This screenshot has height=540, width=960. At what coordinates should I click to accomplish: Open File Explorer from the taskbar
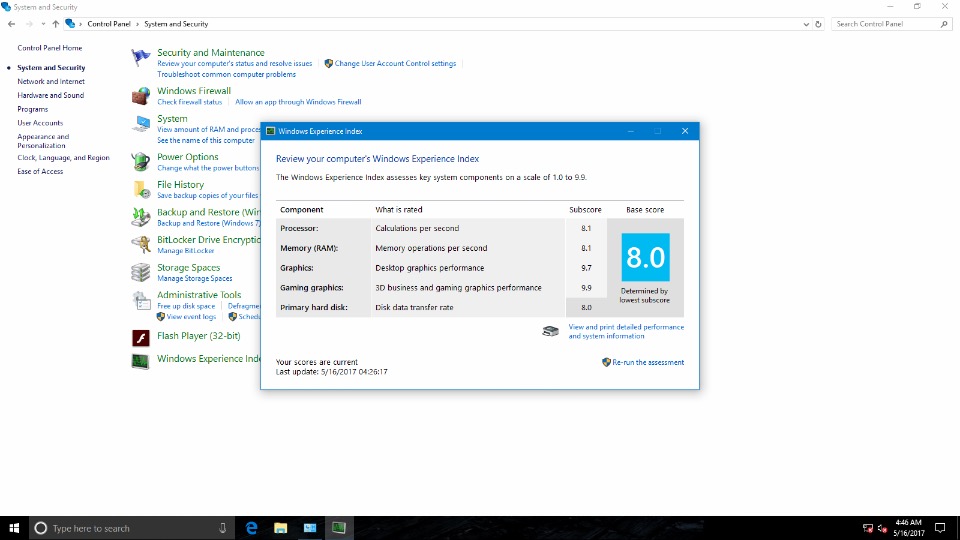[280, 528]
